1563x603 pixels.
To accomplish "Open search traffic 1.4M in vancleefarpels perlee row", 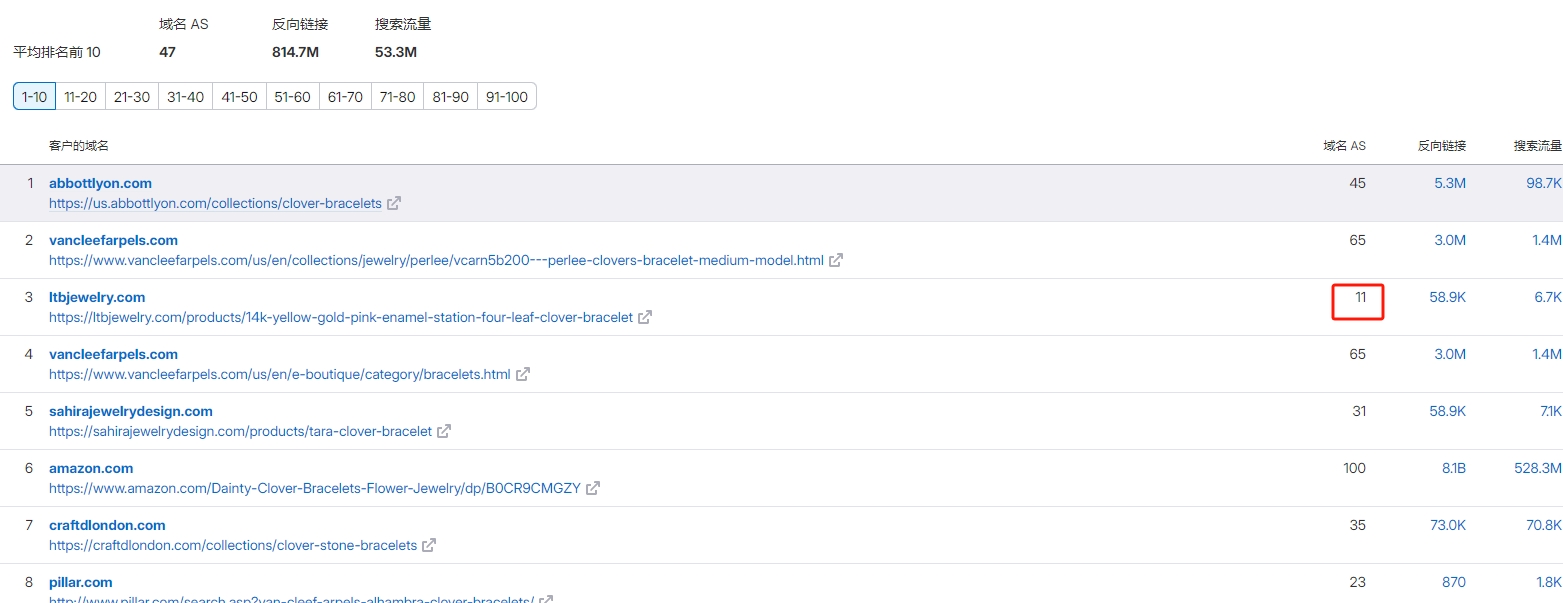I will tap(1546, 240).
